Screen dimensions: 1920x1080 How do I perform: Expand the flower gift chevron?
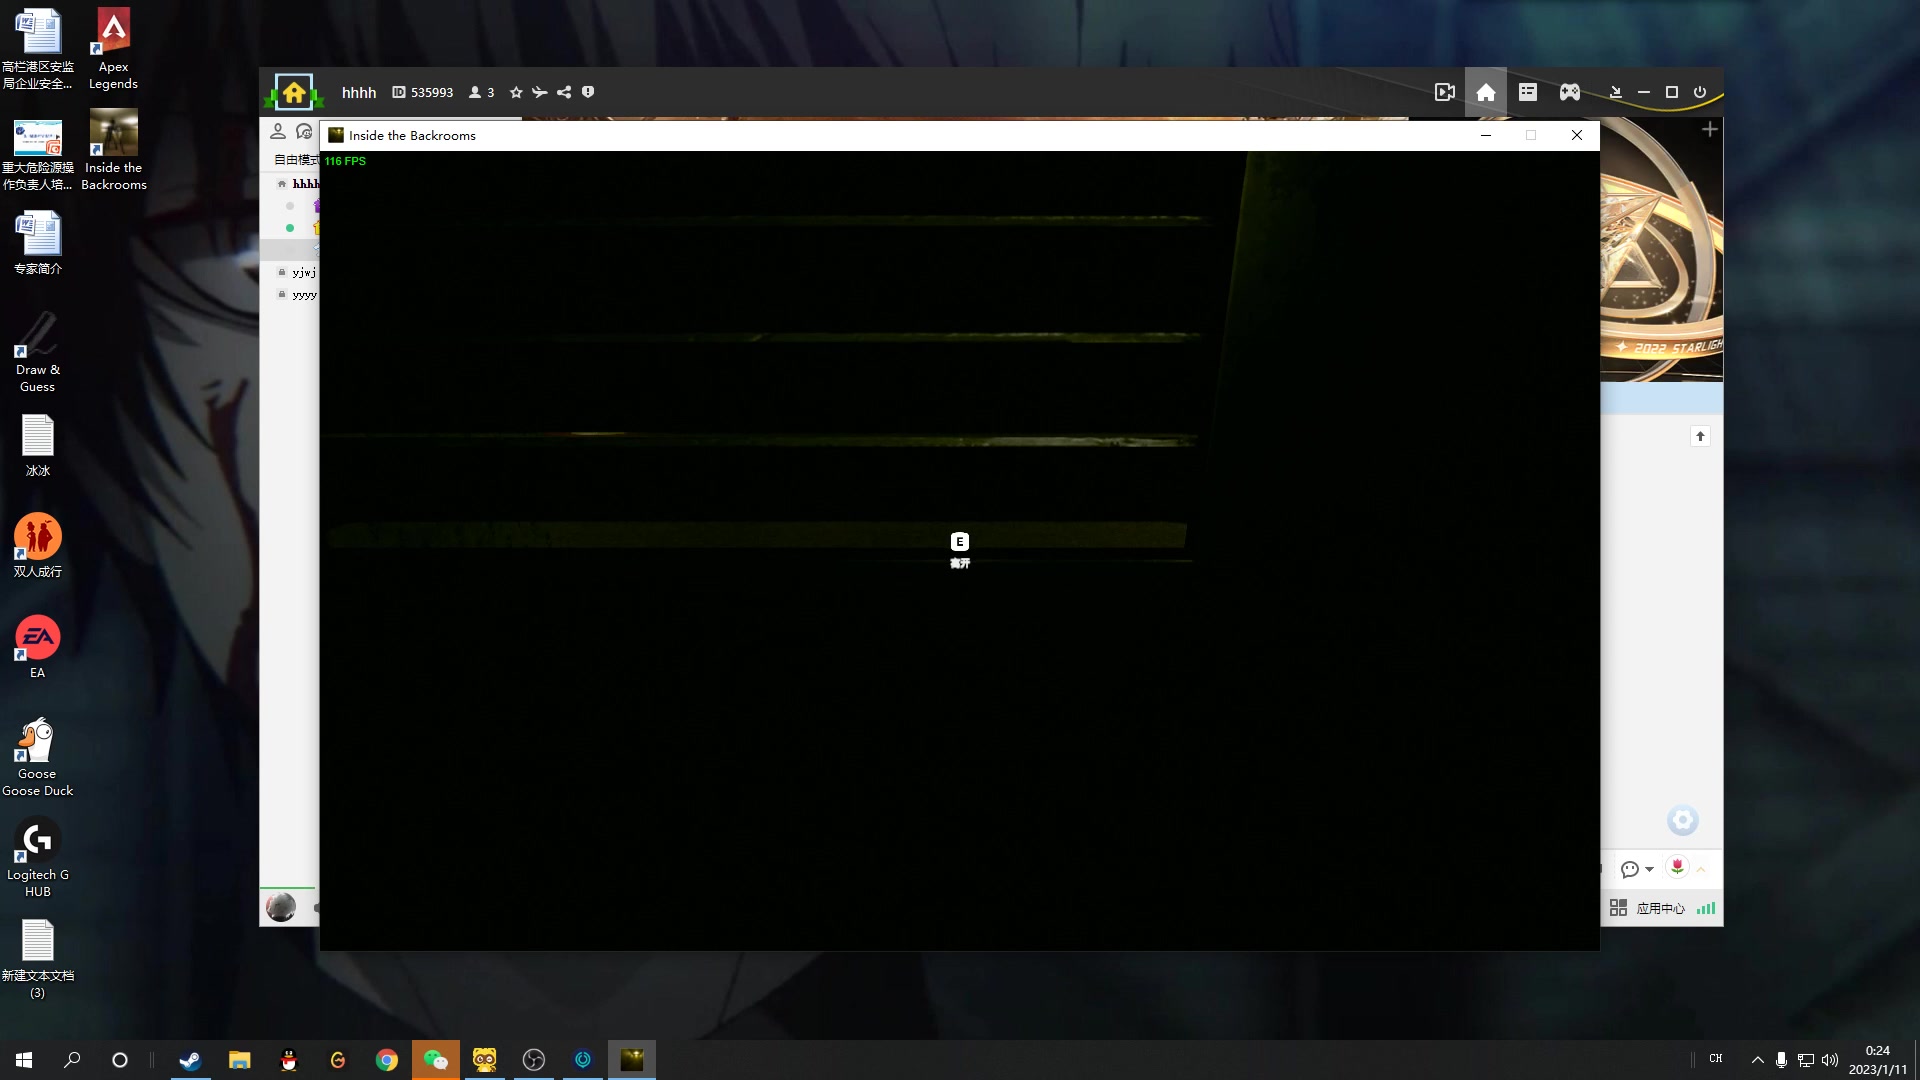(x=1701, y=869)
